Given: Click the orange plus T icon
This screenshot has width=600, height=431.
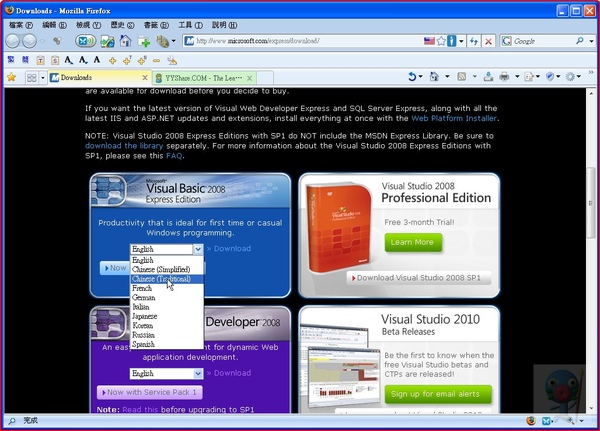Looking at the screenshot, I should pos(127,60).
